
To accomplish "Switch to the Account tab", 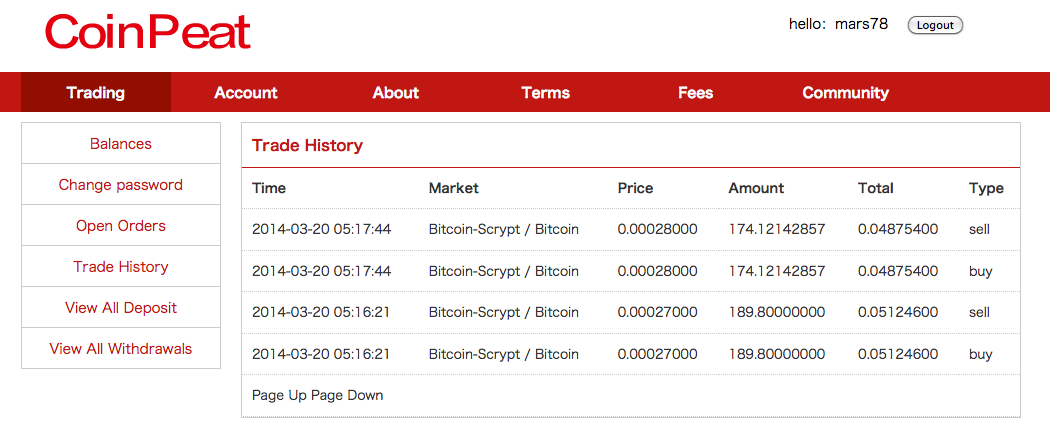I will [246, 92].
